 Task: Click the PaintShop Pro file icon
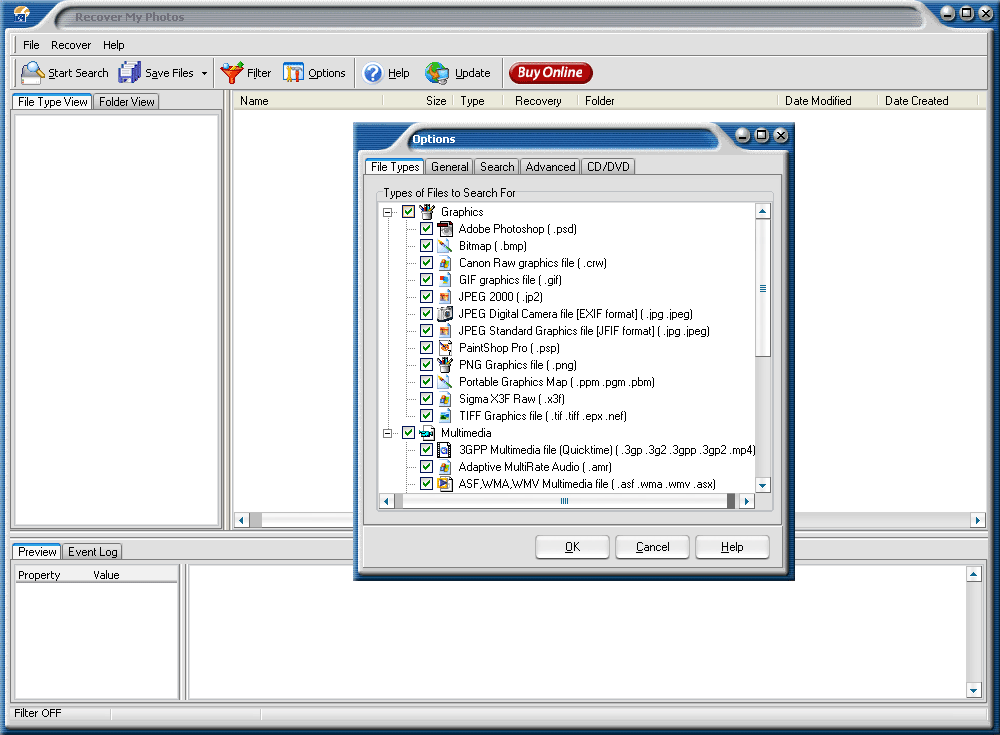(445, 348)
